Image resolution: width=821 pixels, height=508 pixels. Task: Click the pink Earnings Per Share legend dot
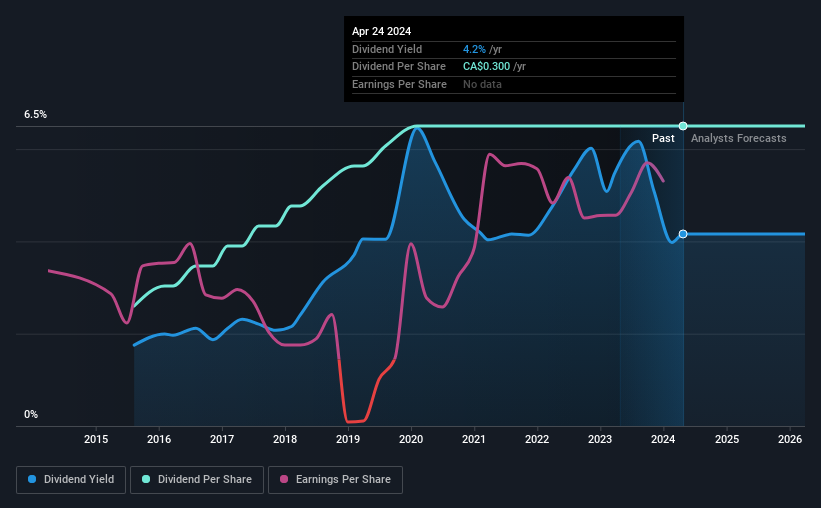point(284,479)
